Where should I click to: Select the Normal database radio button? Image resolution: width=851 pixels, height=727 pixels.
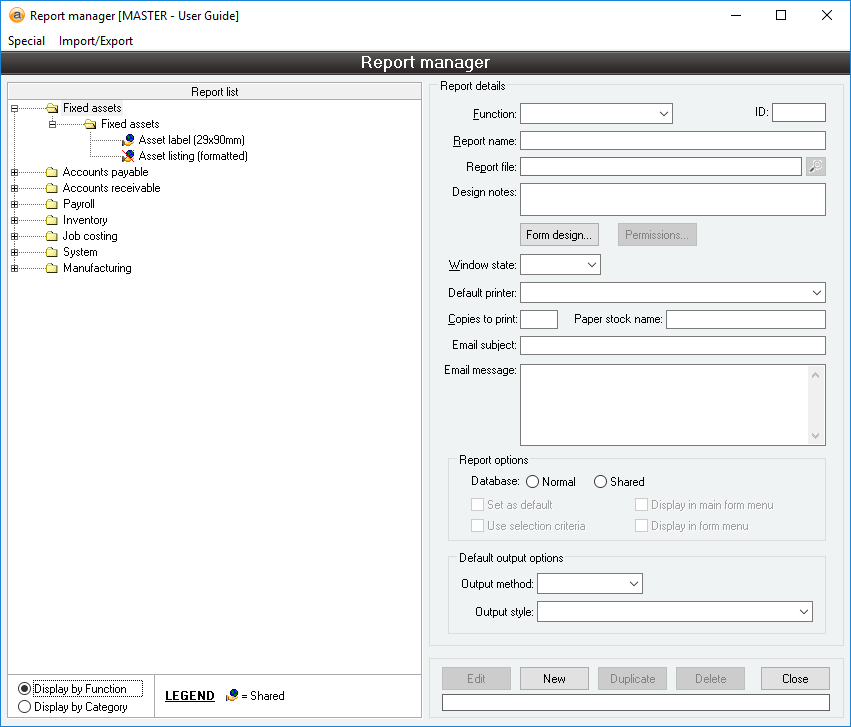point(532,482)
